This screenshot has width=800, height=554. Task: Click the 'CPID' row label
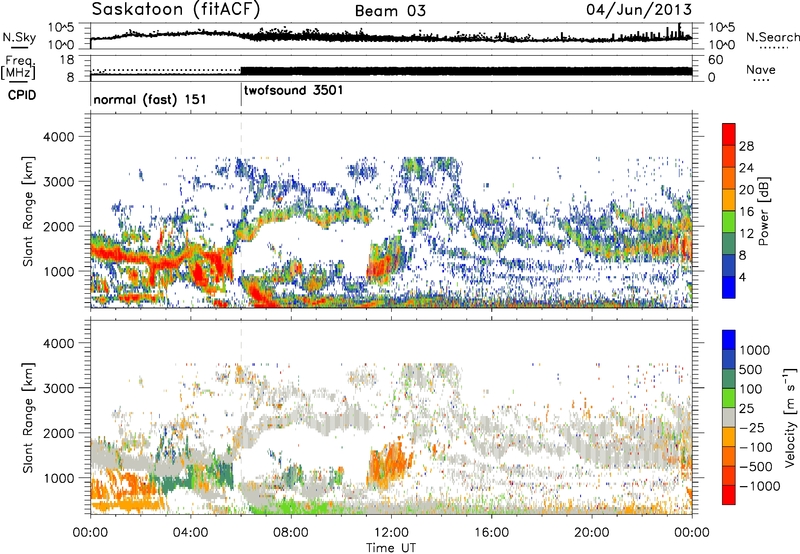pos(22,95)
